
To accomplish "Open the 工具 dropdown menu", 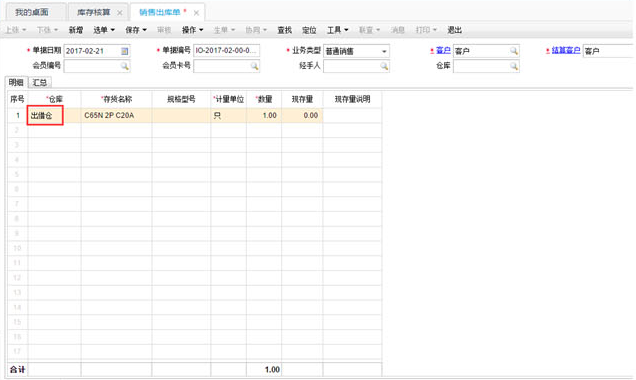I will point(337,30).
